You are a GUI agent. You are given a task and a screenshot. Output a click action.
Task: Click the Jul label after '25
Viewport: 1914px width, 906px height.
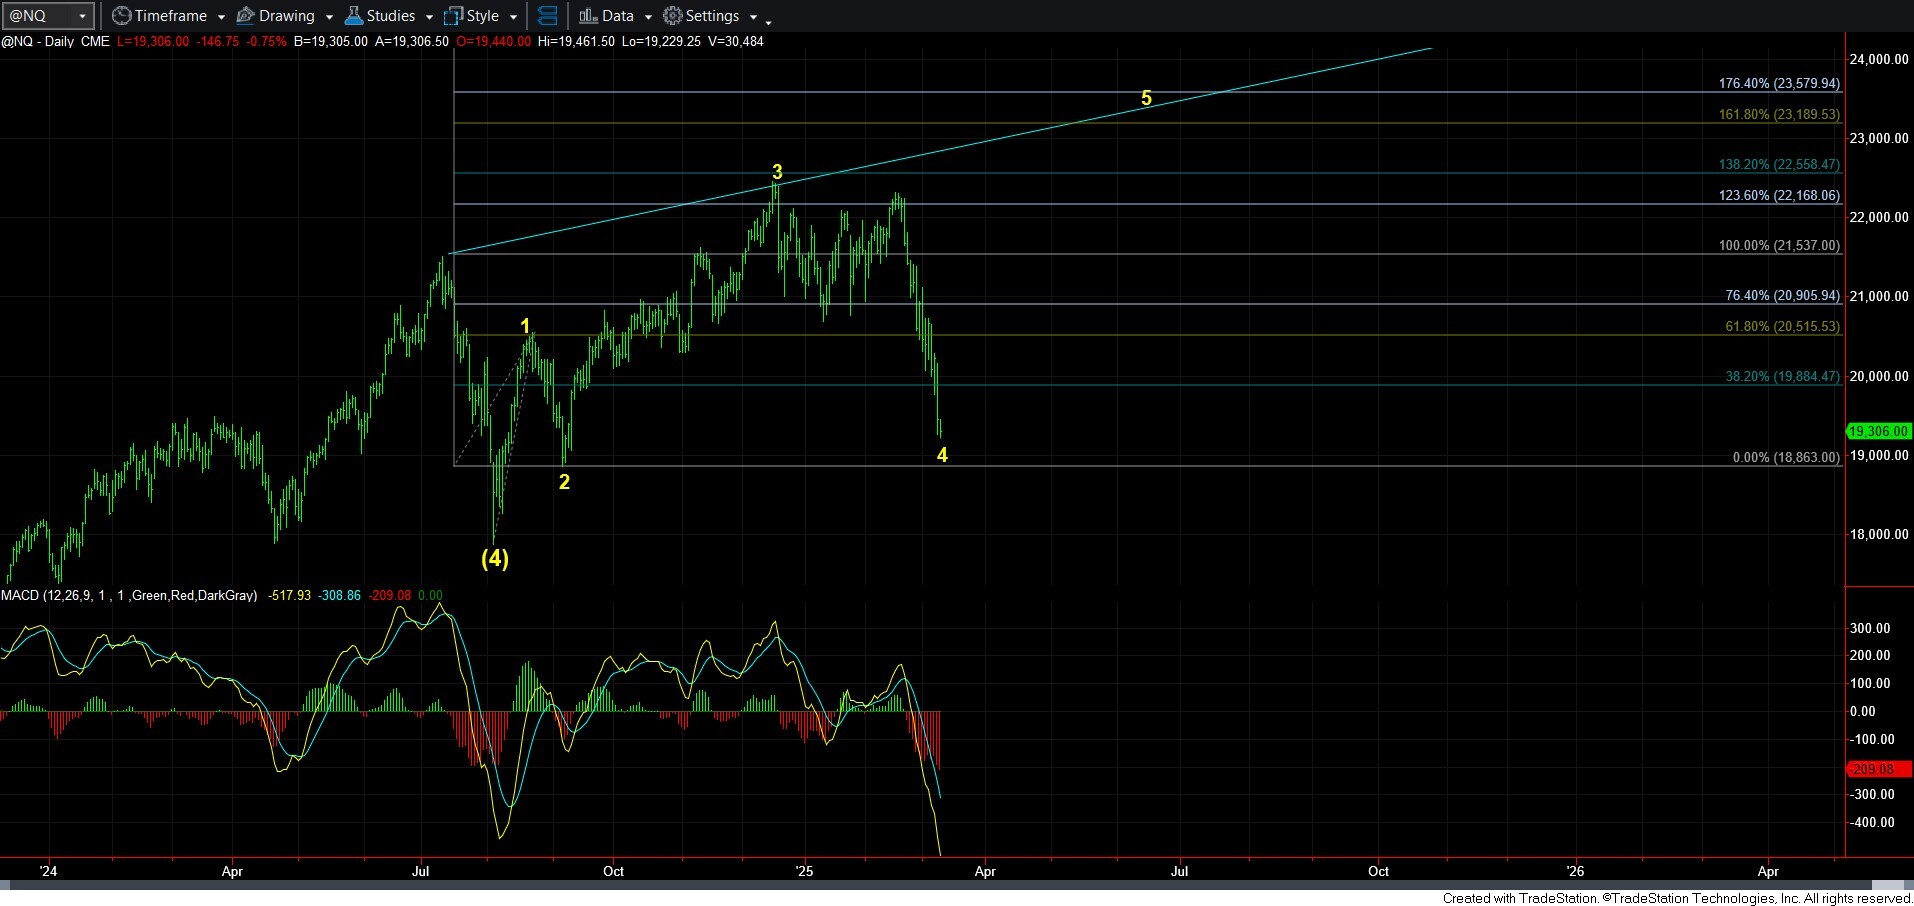(x=1180, y=871)
